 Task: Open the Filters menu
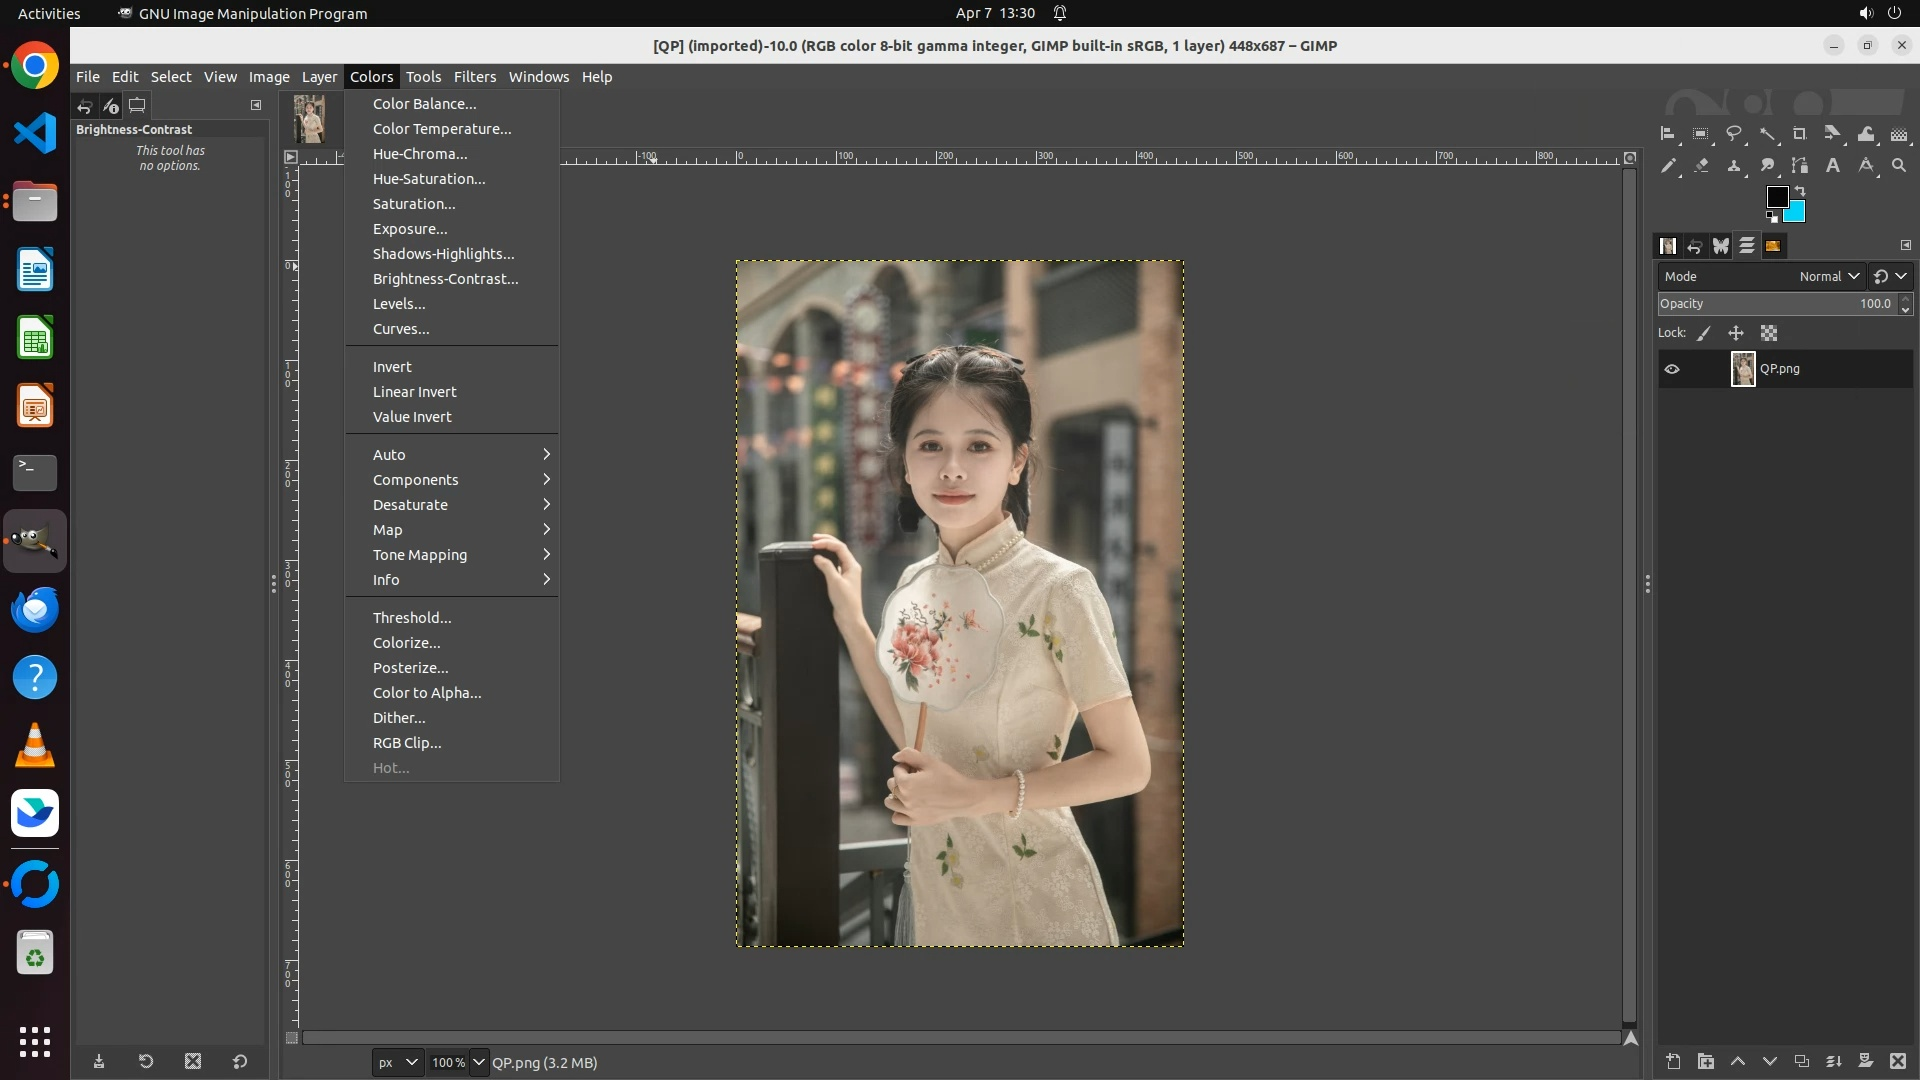(x=474, y=77)
